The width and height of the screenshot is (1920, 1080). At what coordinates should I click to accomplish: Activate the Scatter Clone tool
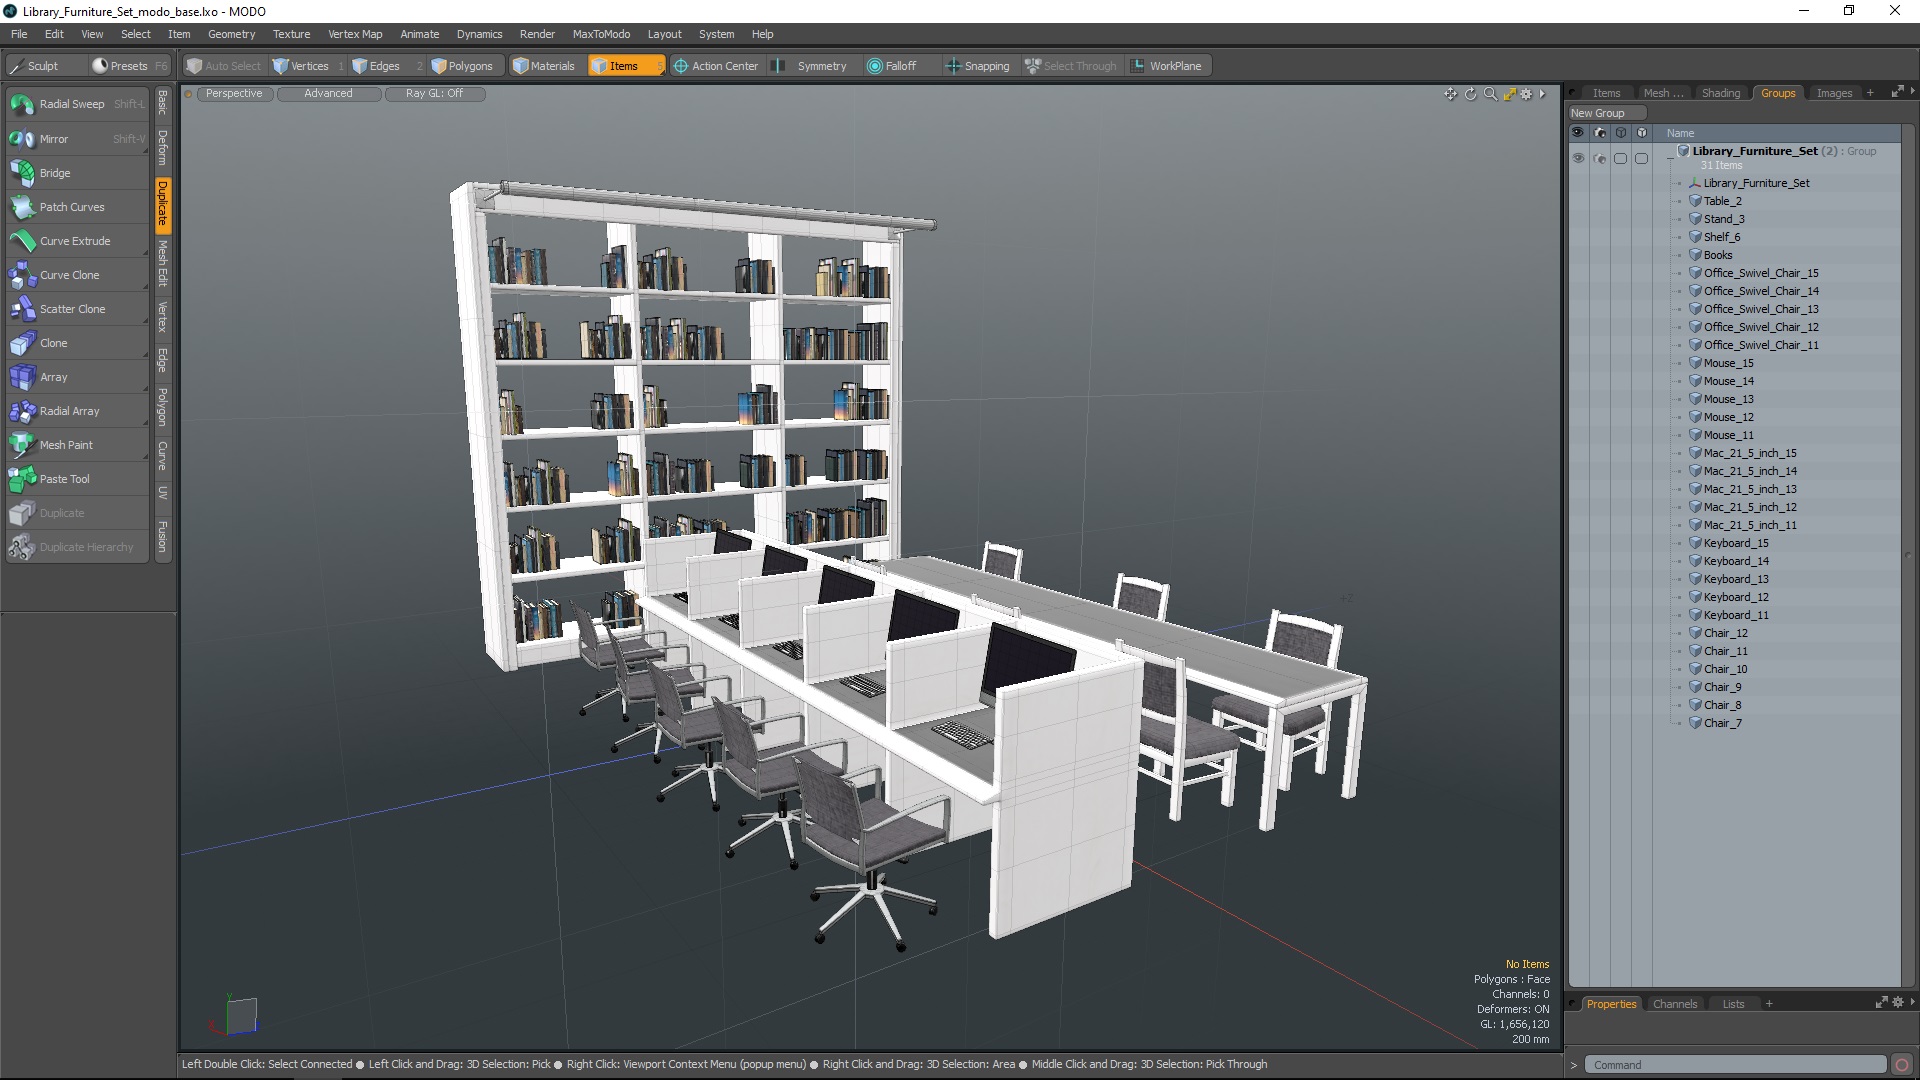pyautogui.click(x=72, y=309)
